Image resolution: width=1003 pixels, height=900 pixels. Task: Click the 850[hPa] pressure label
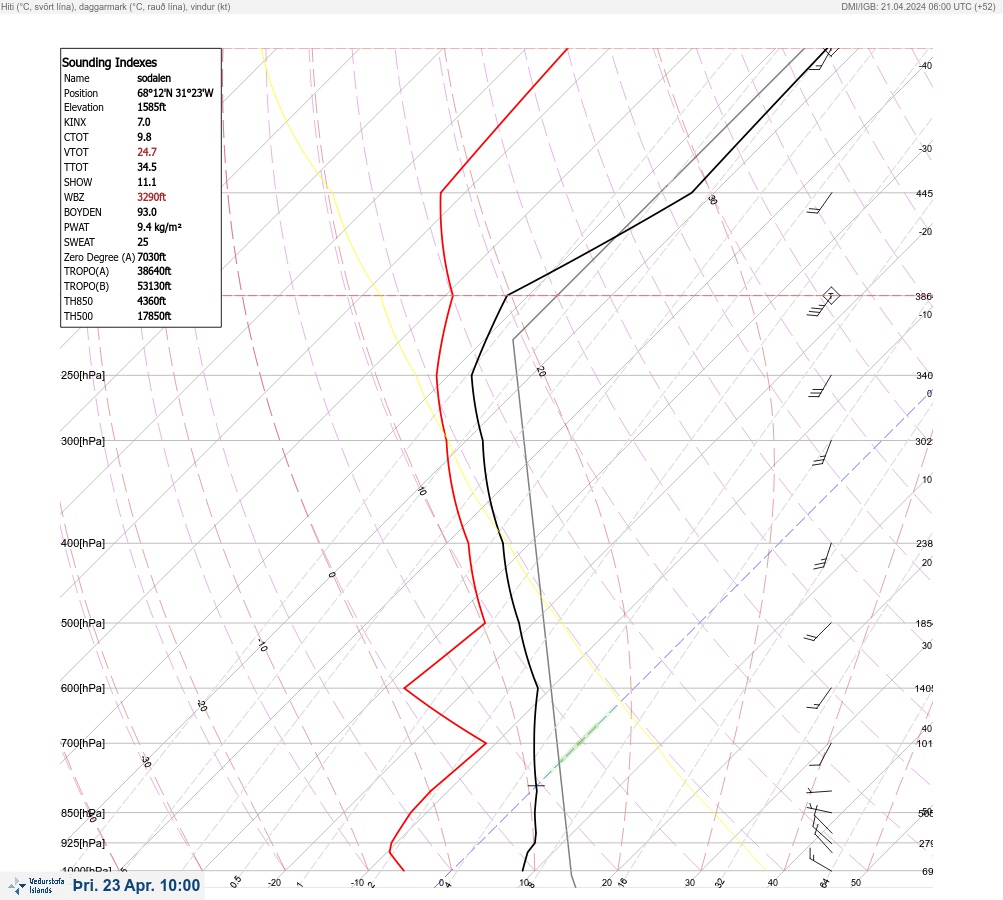point(83,813)
